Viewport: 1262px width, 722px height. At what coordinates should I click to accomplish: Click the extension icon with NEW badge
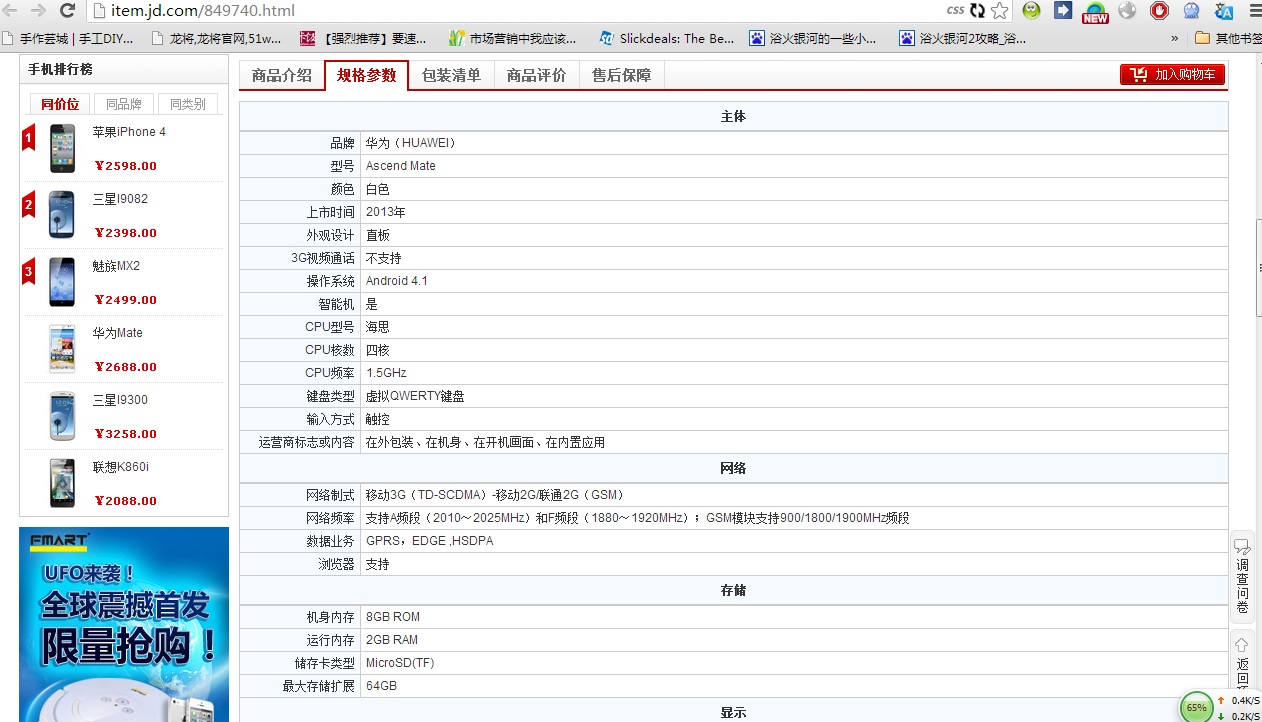coord(1095,12)
